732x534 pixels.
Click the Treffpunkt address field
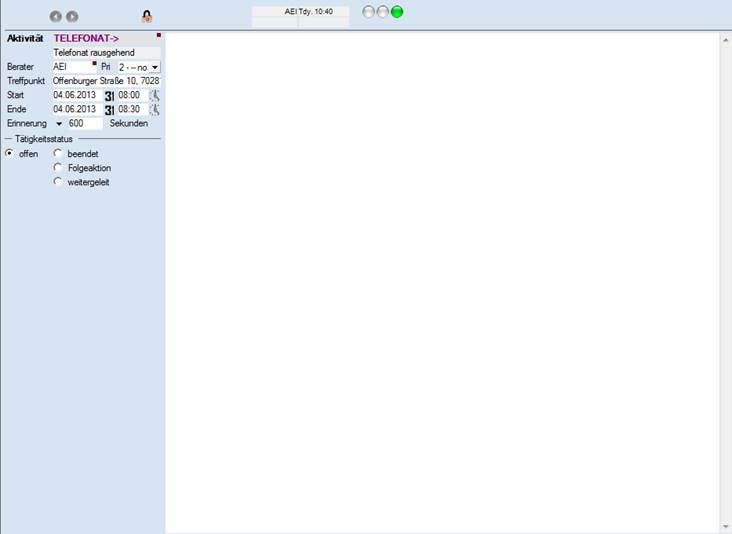106,81
